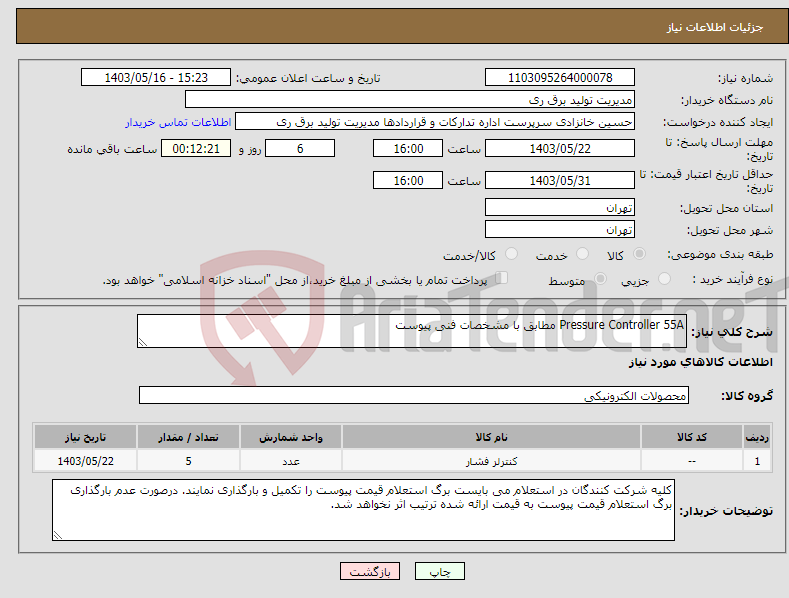Click the announcement date field 1403/05/16 - 15:23
Image resolution: width=789 pixels, height=598 pixels.
(156, 78)
